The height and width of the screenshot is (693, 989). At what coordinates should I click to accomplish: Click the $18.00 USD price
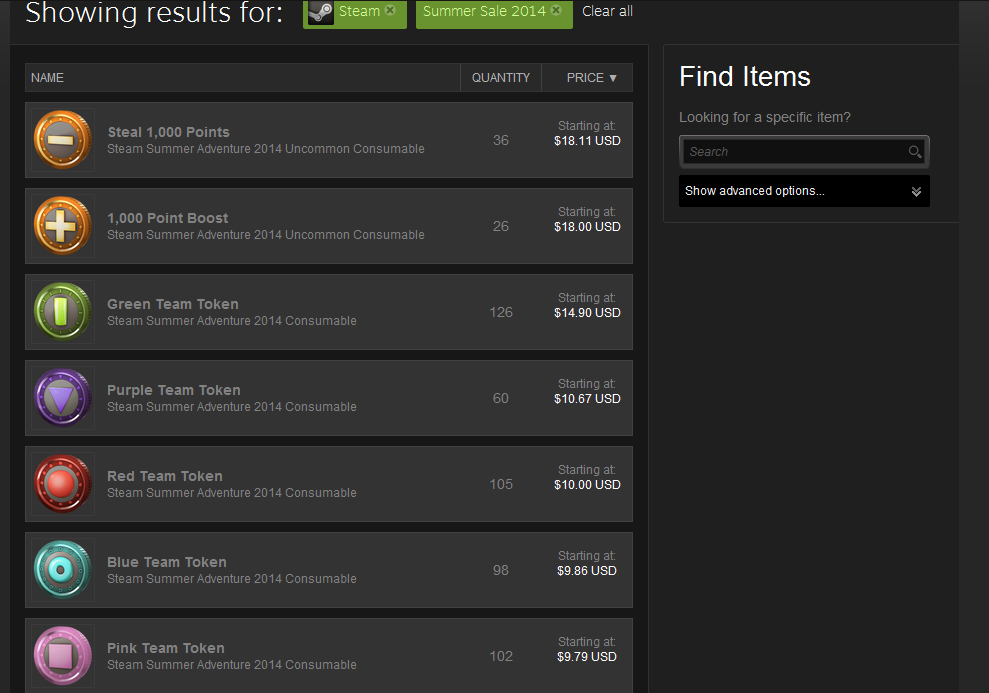click(587, 226)
